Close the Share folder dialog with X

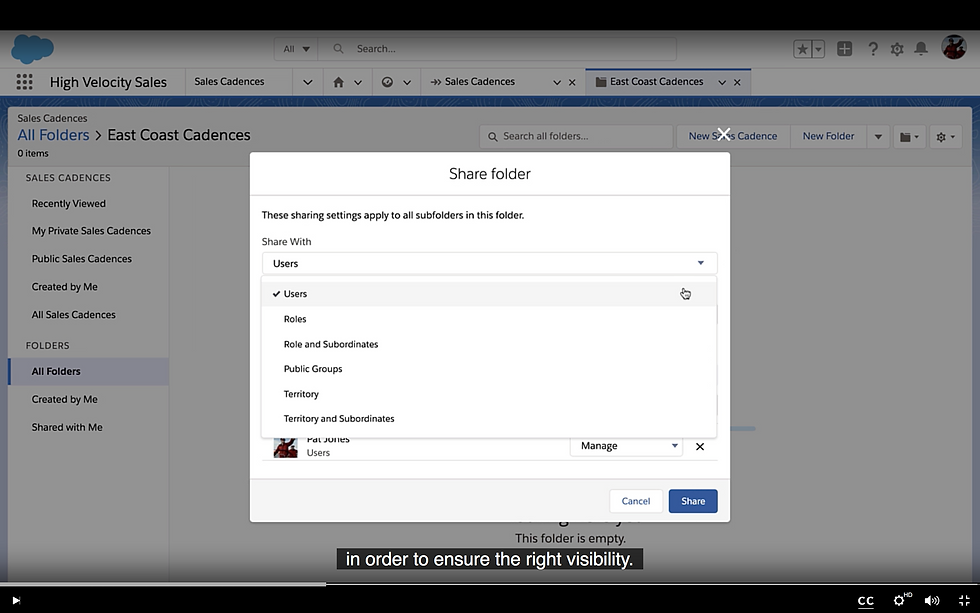tap(723, 134)
